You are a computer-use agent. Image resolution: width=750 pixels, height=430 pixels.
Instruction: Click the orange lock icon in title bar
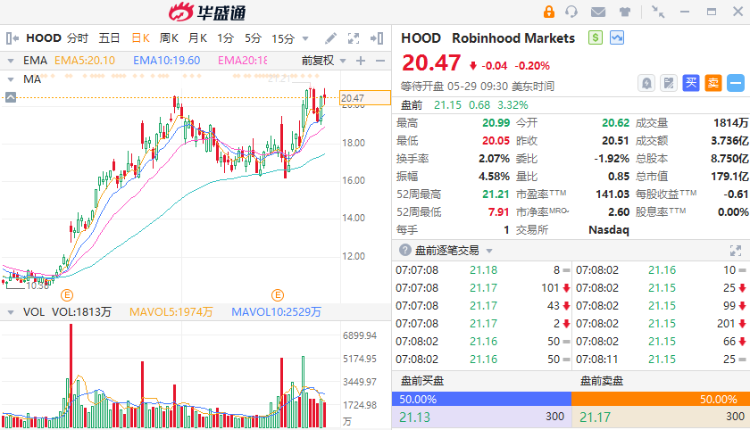[549, 11]
